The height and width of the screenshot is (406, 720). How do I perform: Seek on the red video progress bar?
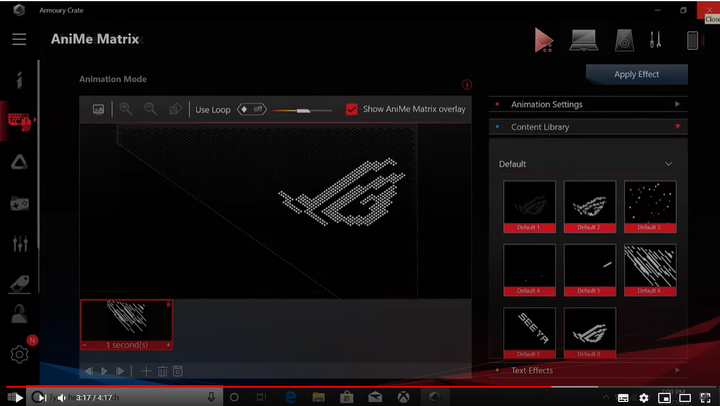pyautogui.click(x=360, y=387)
